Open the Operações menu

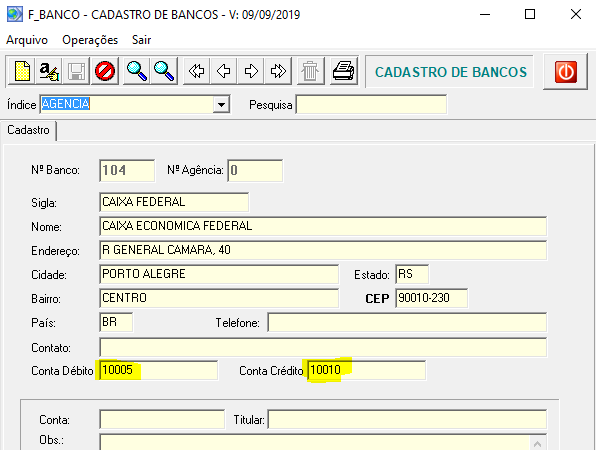tap(90, 40)
